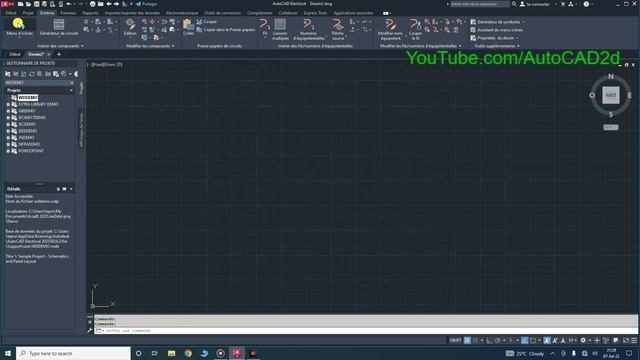The image size is (640, 360).
Task: Expand the Insérer des composants panel
Action: 60,46
